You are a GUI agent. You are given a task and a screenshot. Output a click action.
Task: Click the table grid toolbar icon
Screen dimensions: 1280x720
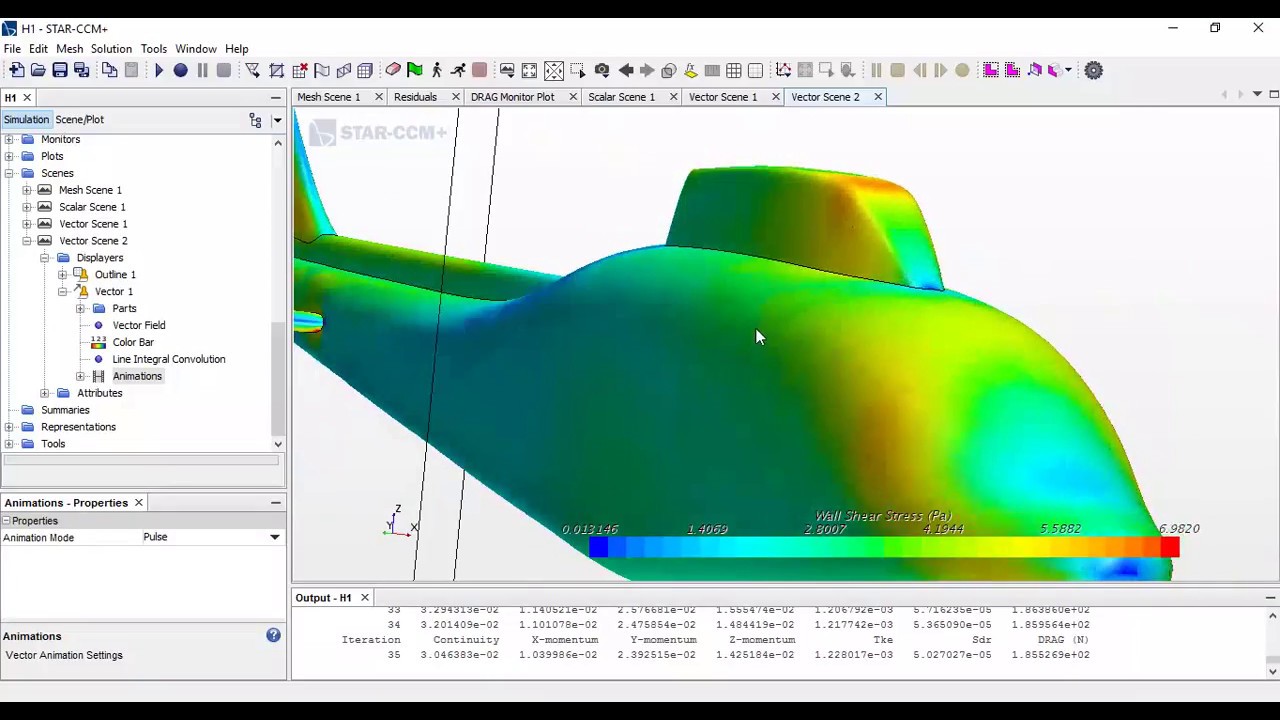pyautogui.click(x=734, y=70)
